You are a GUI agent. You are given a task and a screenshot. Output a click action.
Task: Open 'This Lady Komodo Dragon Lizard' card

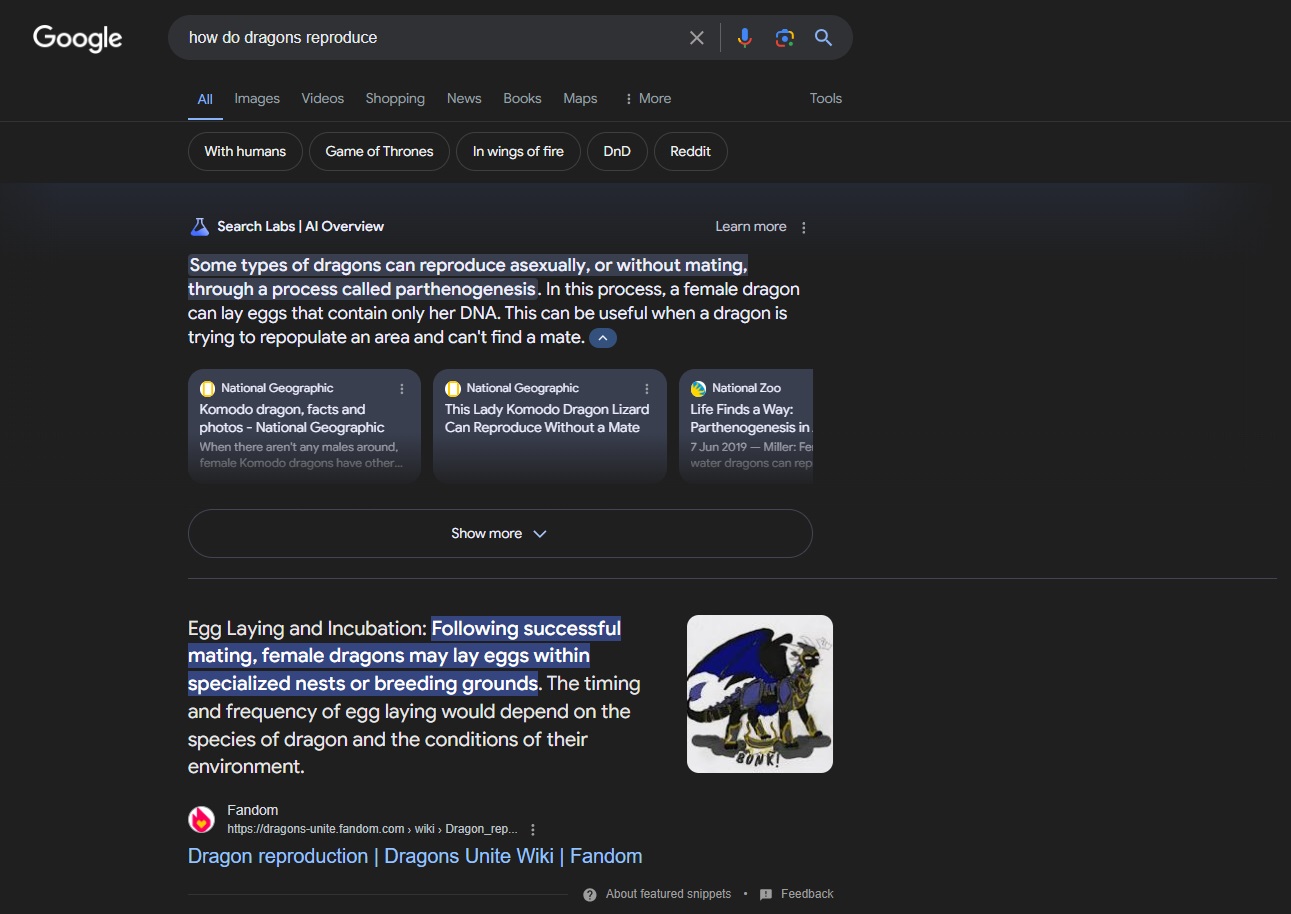coord(549,427)
